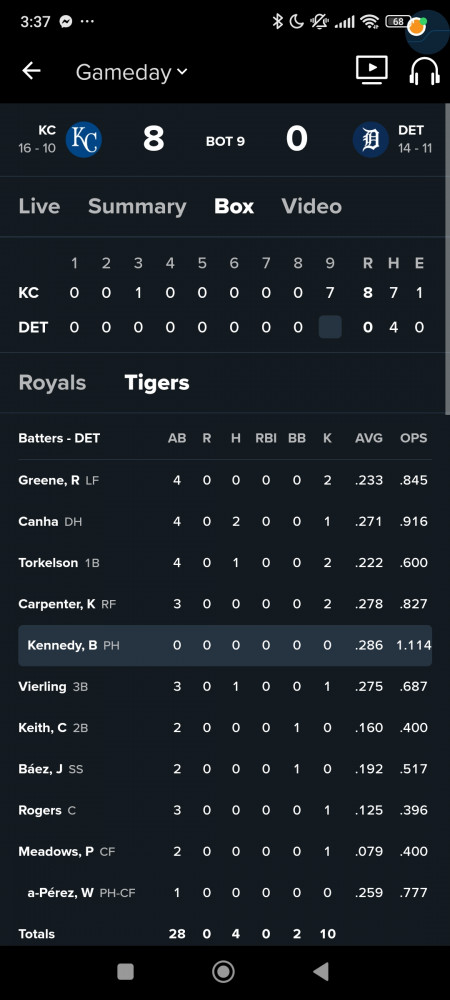This screenshot has height=1000, width=450.
Task: Open the video stream TV icon
Action: pos(372,70)
